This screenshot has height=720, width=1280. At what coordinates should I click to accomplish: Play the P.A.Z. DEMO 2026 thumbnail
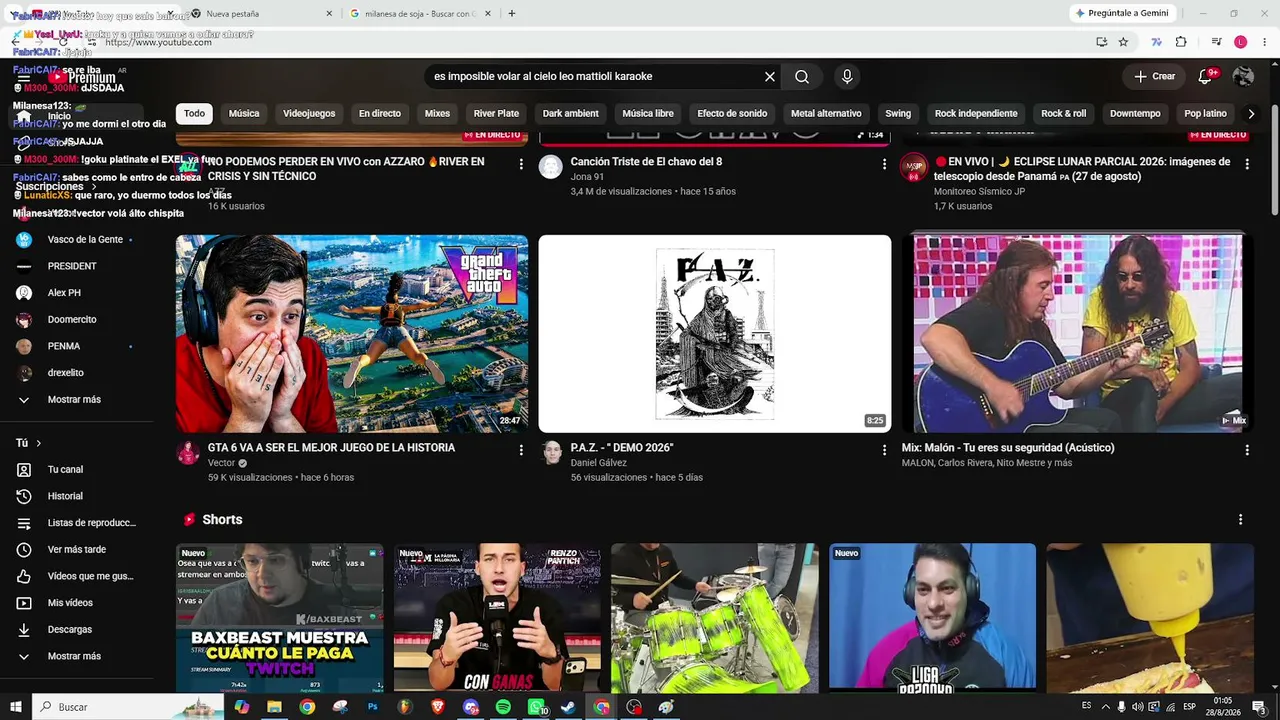click(x=715, y=334)
